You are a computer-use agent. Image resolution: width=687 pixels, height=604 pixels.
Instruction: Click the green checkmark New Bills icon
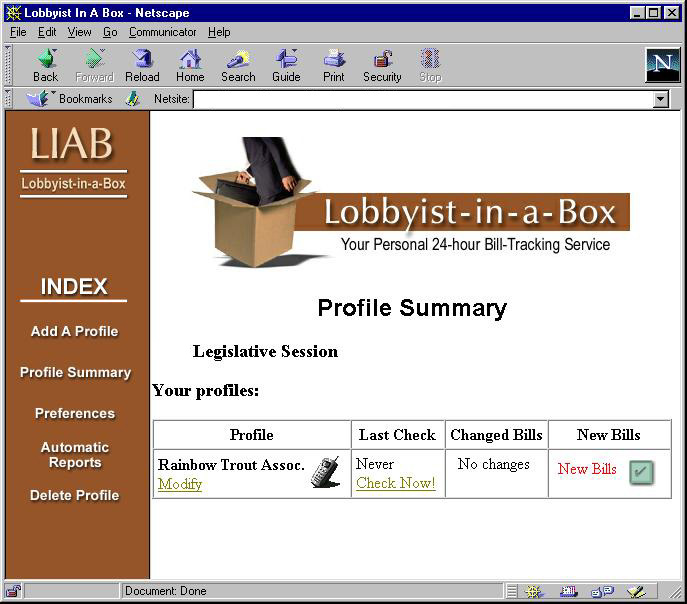(641, 473)
